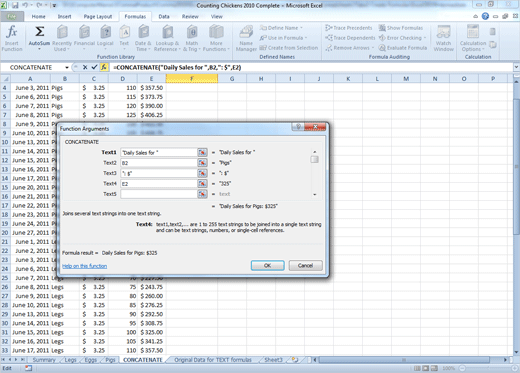
Task: Switch to the Review ribbon tab
Action: point(190,16)
